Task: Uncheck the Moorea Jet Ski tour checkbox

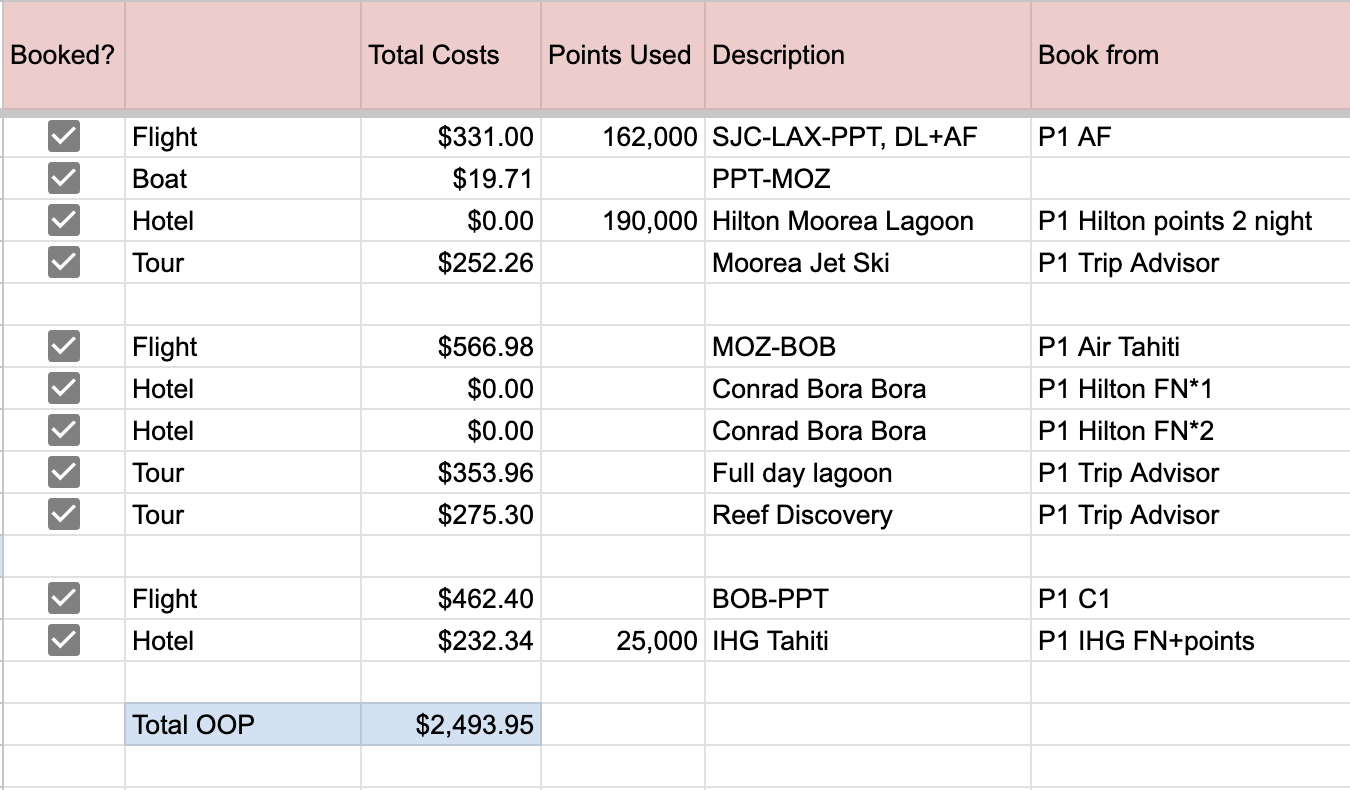Action: (64, 262)
